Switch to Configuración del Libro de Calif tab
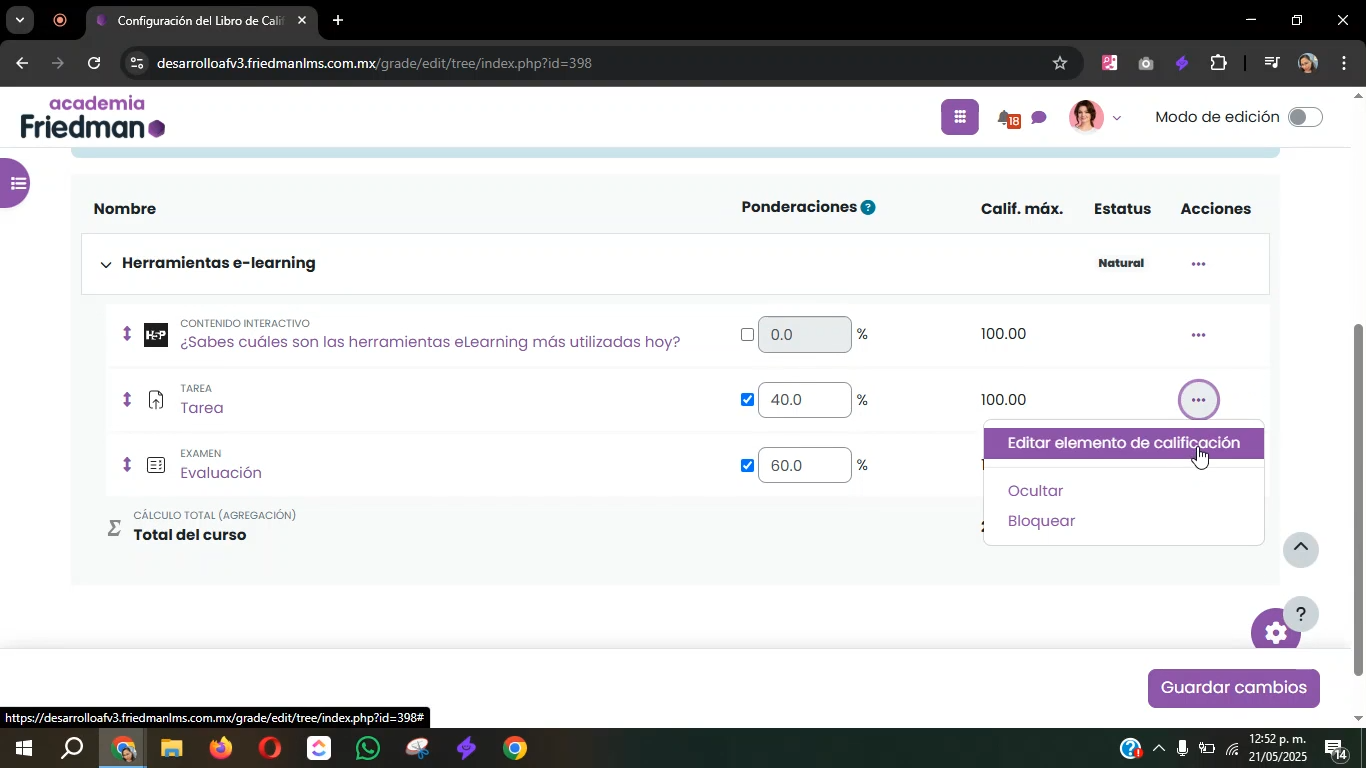The height and width of the screenshot is (768, 1366). [x=202, y=20]
